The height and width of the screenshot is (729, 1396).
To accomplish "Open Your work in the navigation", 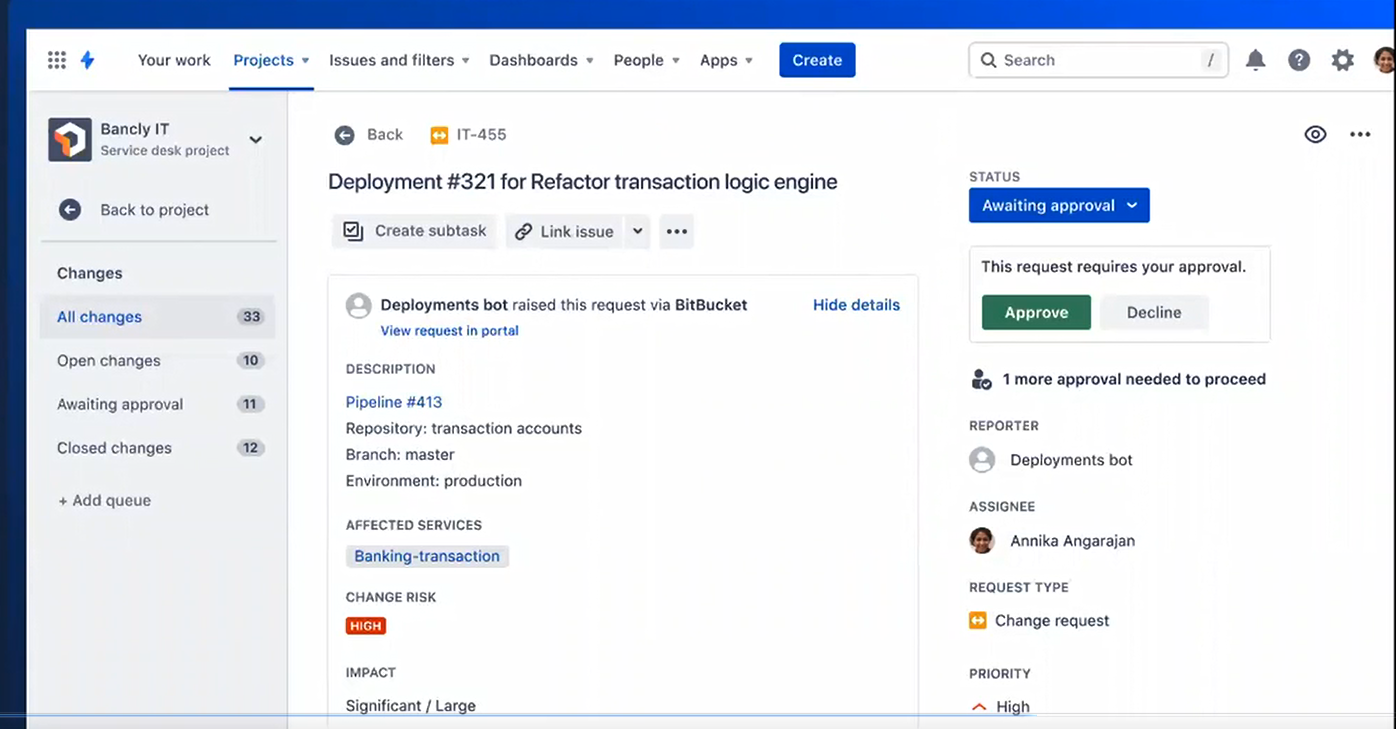I will (x=174, y=60).
